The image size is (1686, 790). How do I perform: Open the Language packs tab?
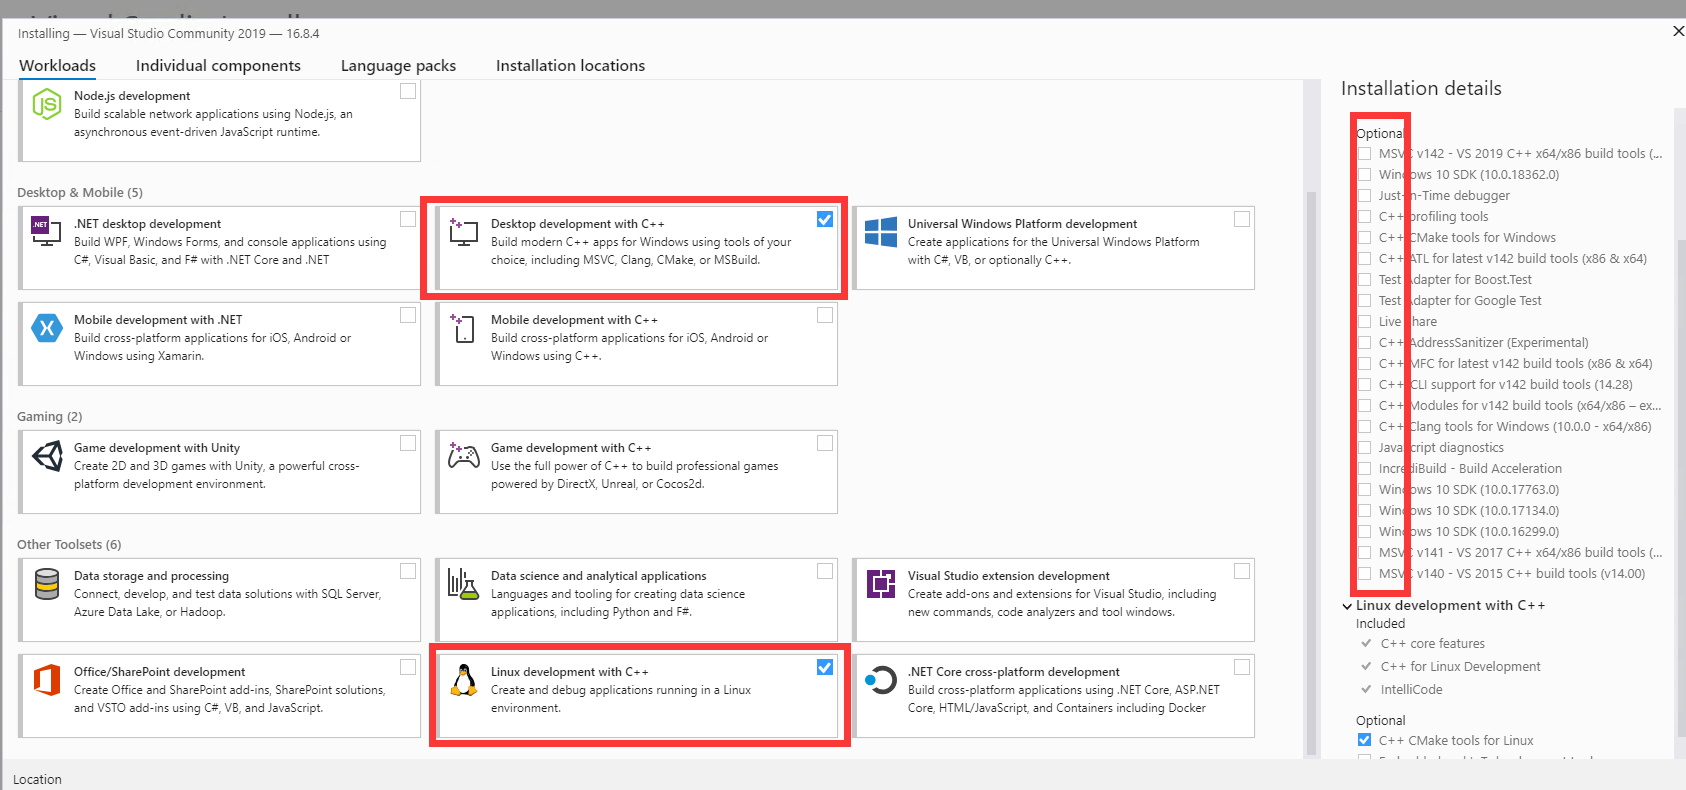[x=398, y=66]
